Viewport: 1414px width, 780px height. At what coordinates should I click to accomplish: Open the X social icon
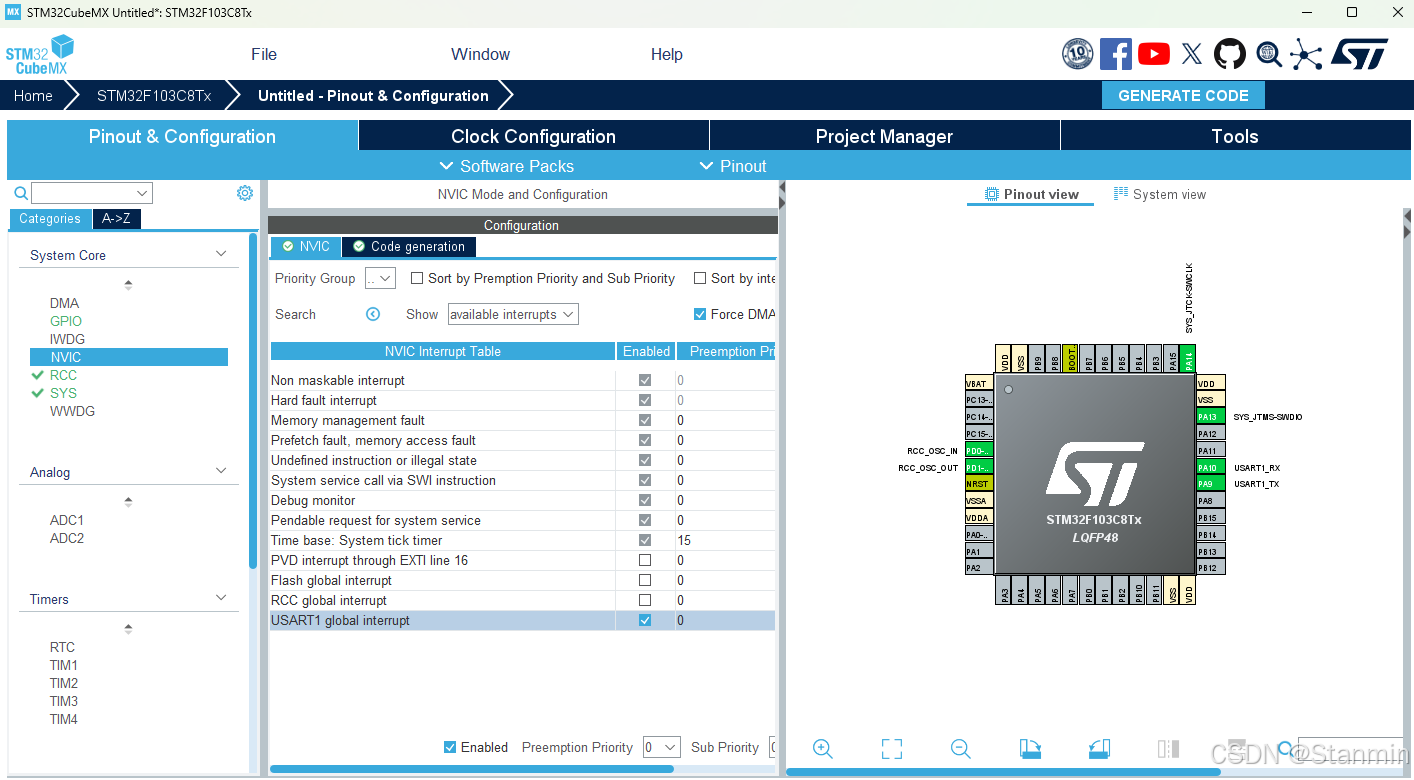click(x=1192, y=54)
